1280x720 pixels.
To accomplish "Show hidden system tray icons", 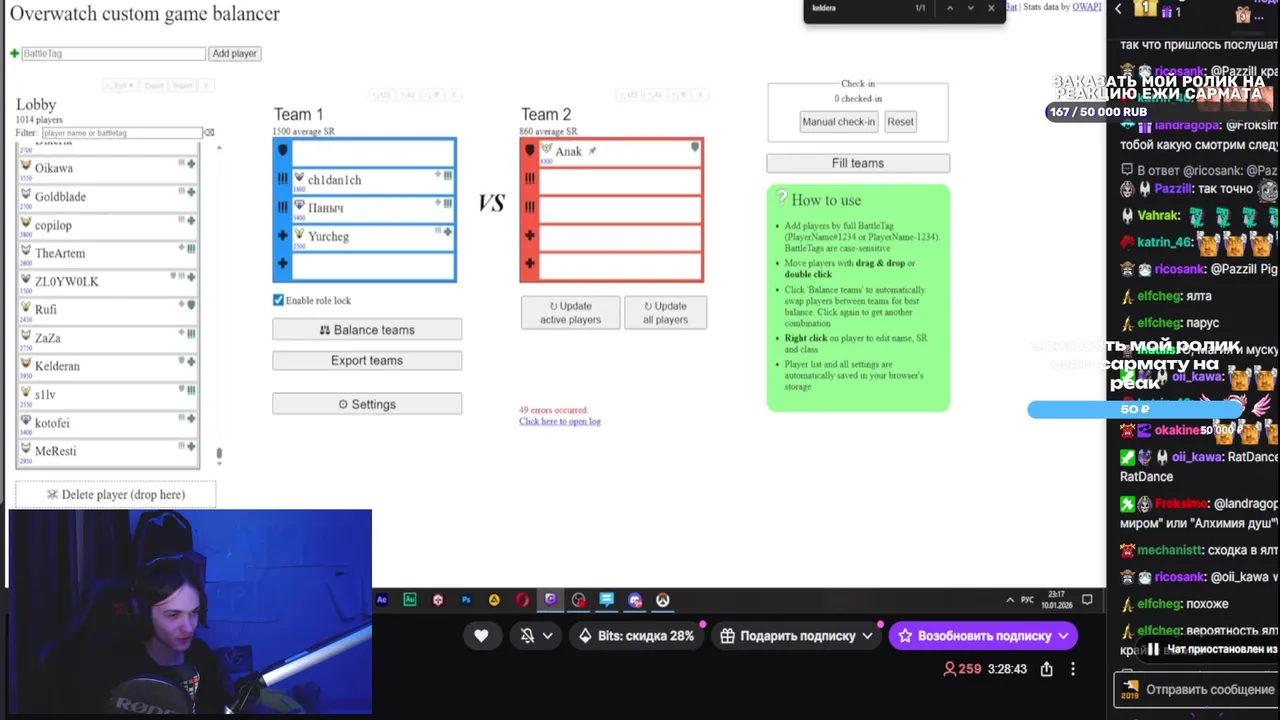I will coord(1009,600).
